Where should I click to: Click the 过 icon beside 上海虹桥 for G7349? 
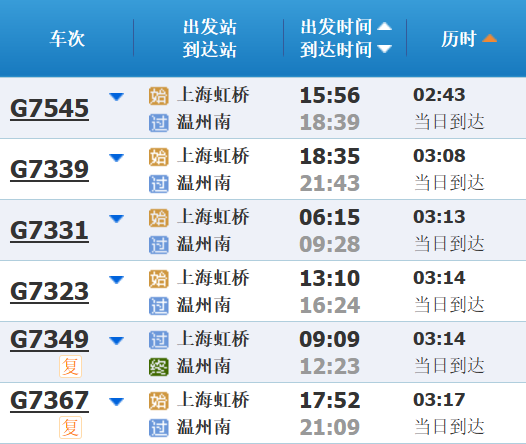(159, 340)
